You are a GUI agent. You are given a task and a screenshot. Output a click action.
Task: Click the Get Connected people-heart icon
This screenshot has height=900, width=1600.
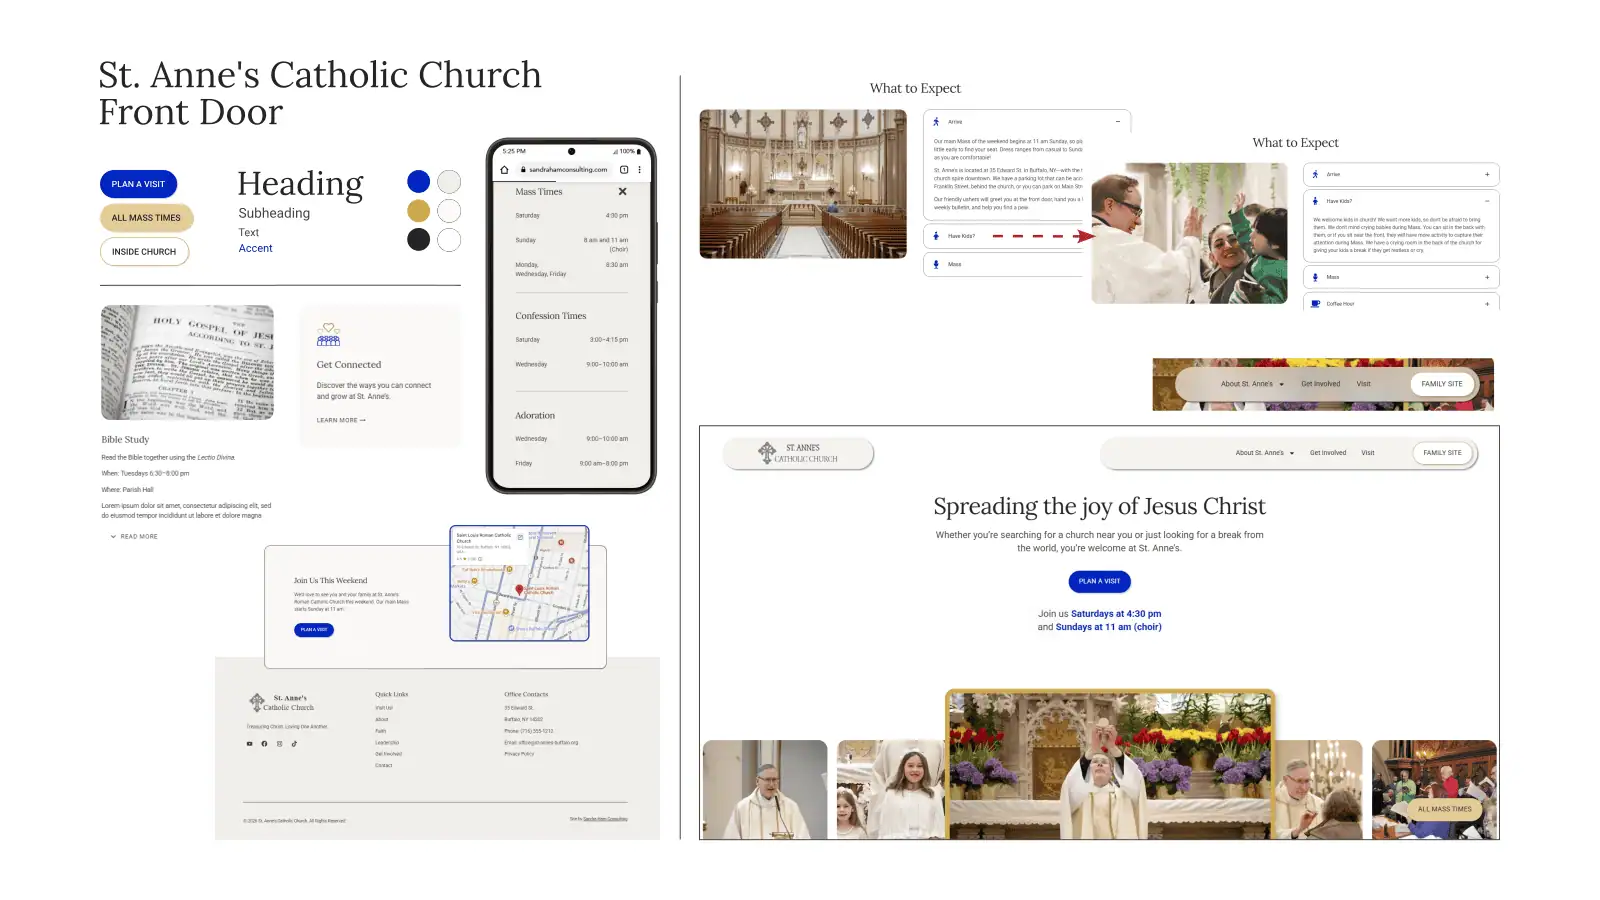tap(329, 334)
